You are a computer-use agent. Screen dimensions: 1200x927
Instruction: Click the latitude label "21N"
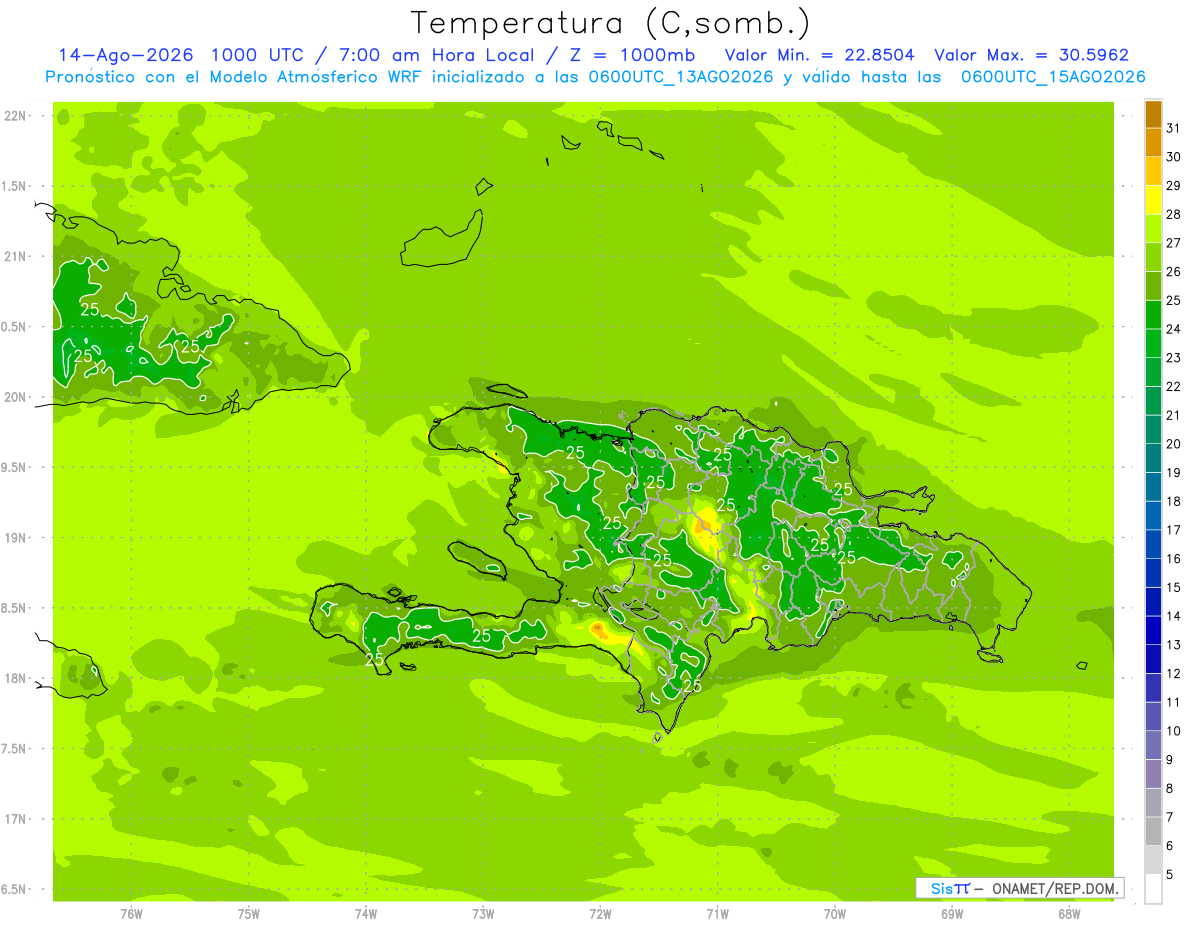[x=14, y=256]
